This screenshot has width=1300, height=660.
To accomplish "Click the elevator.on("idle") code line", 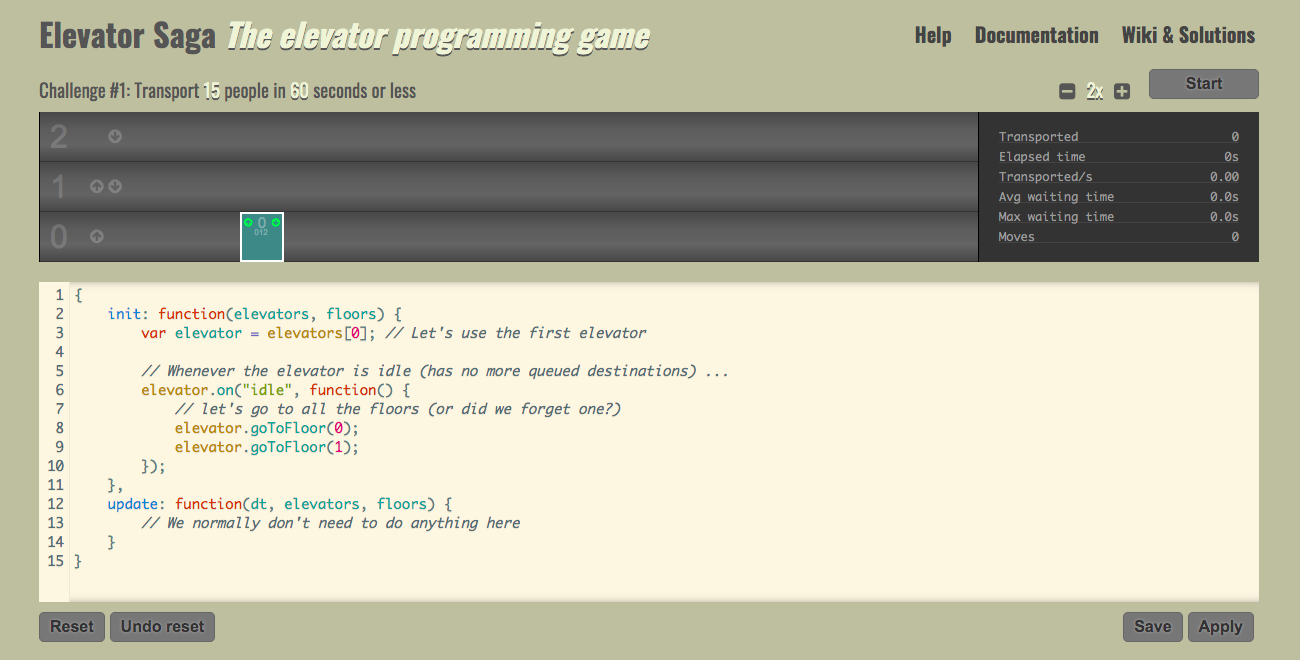I will (276, 390).
